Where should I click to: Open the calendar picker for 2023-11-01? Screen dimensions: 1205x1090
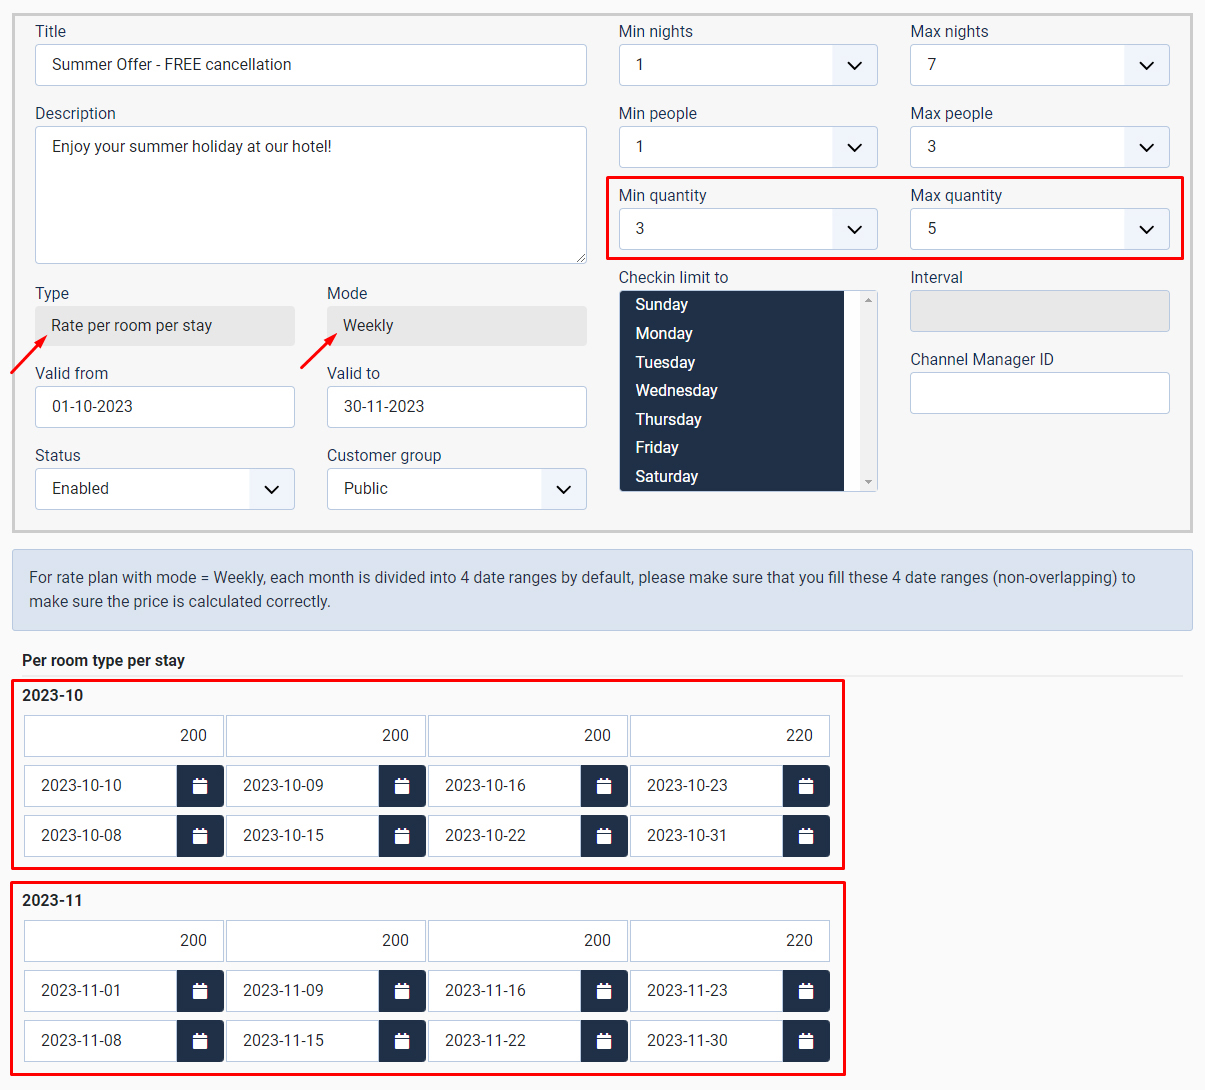tap(199, 991)
